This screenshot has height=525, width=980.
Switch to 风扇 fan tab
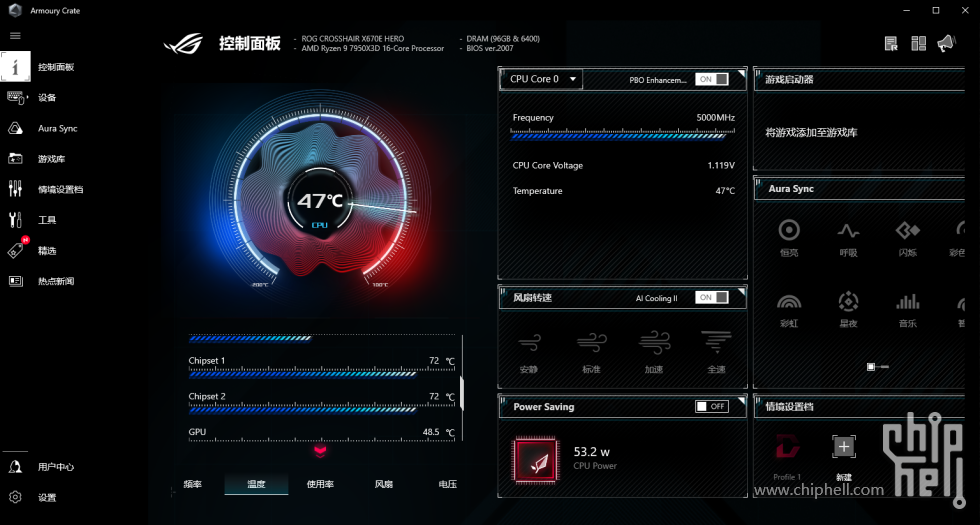[x=384, y=484]
